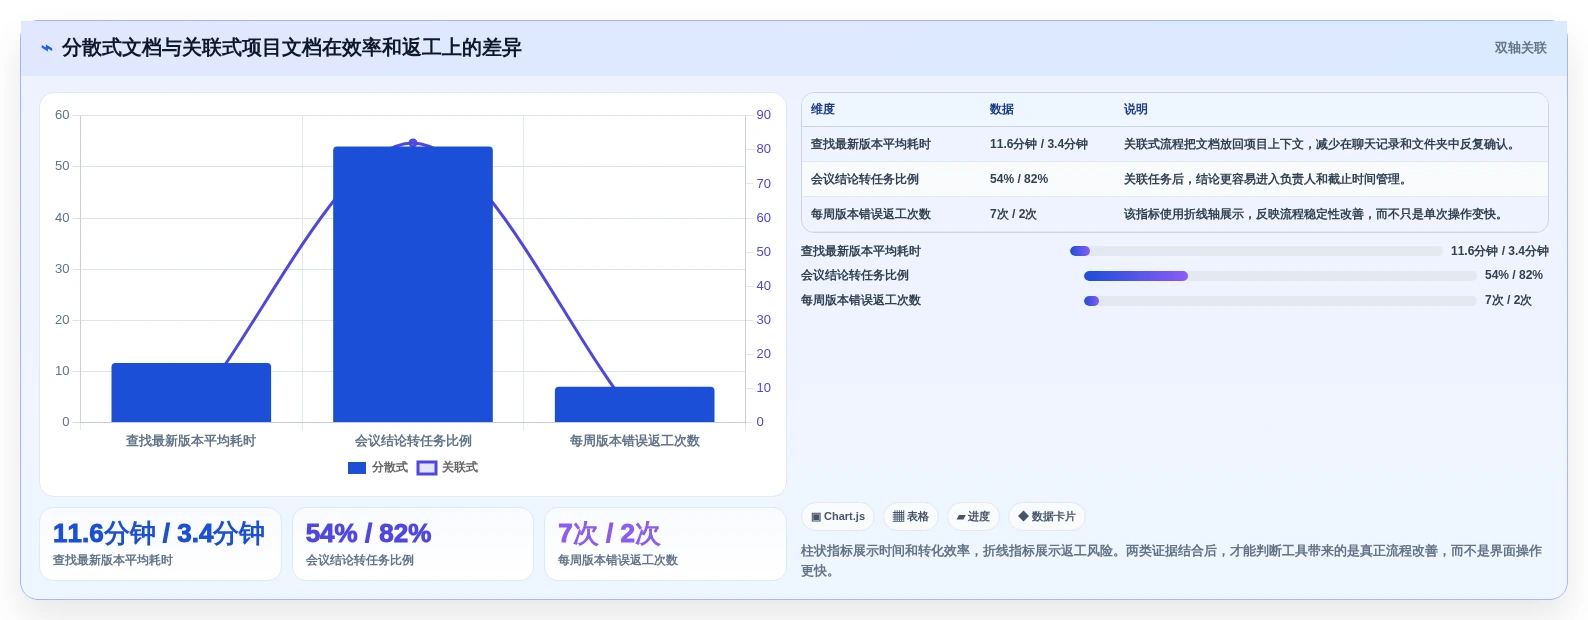Open the 11.6分钟 / 3.4分钟 stat card
The image size is (1588, 620).
click(160, 544)
